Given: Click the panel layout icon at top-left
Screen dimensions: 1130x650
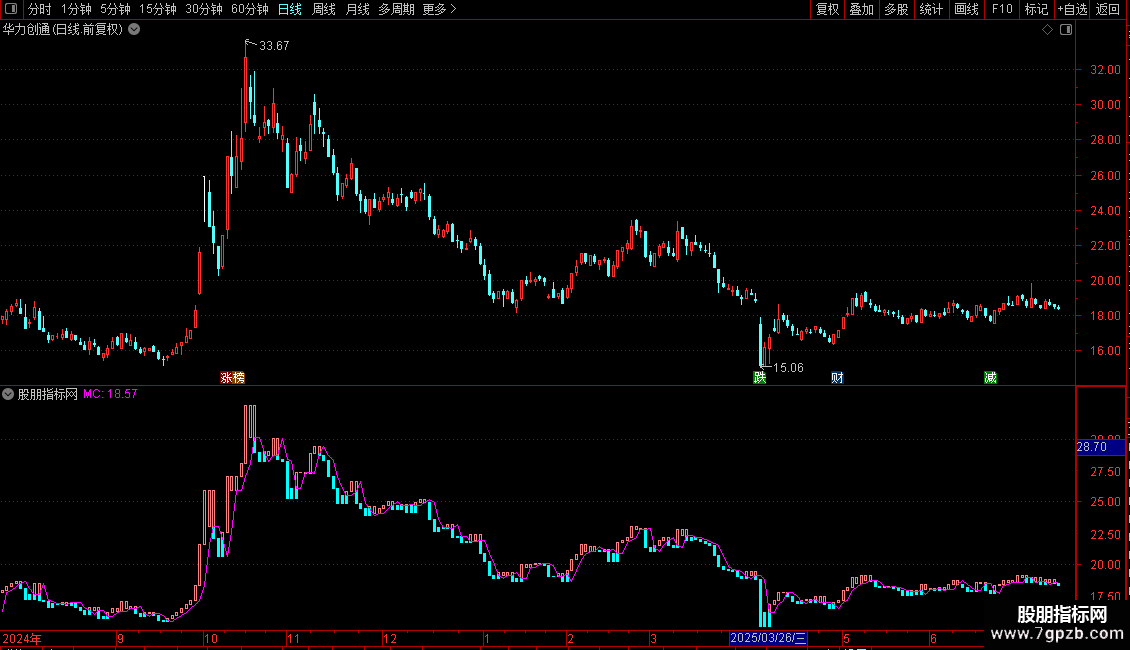Looking at the screenshot, I should pyautogui.click(x=11, y=9).
